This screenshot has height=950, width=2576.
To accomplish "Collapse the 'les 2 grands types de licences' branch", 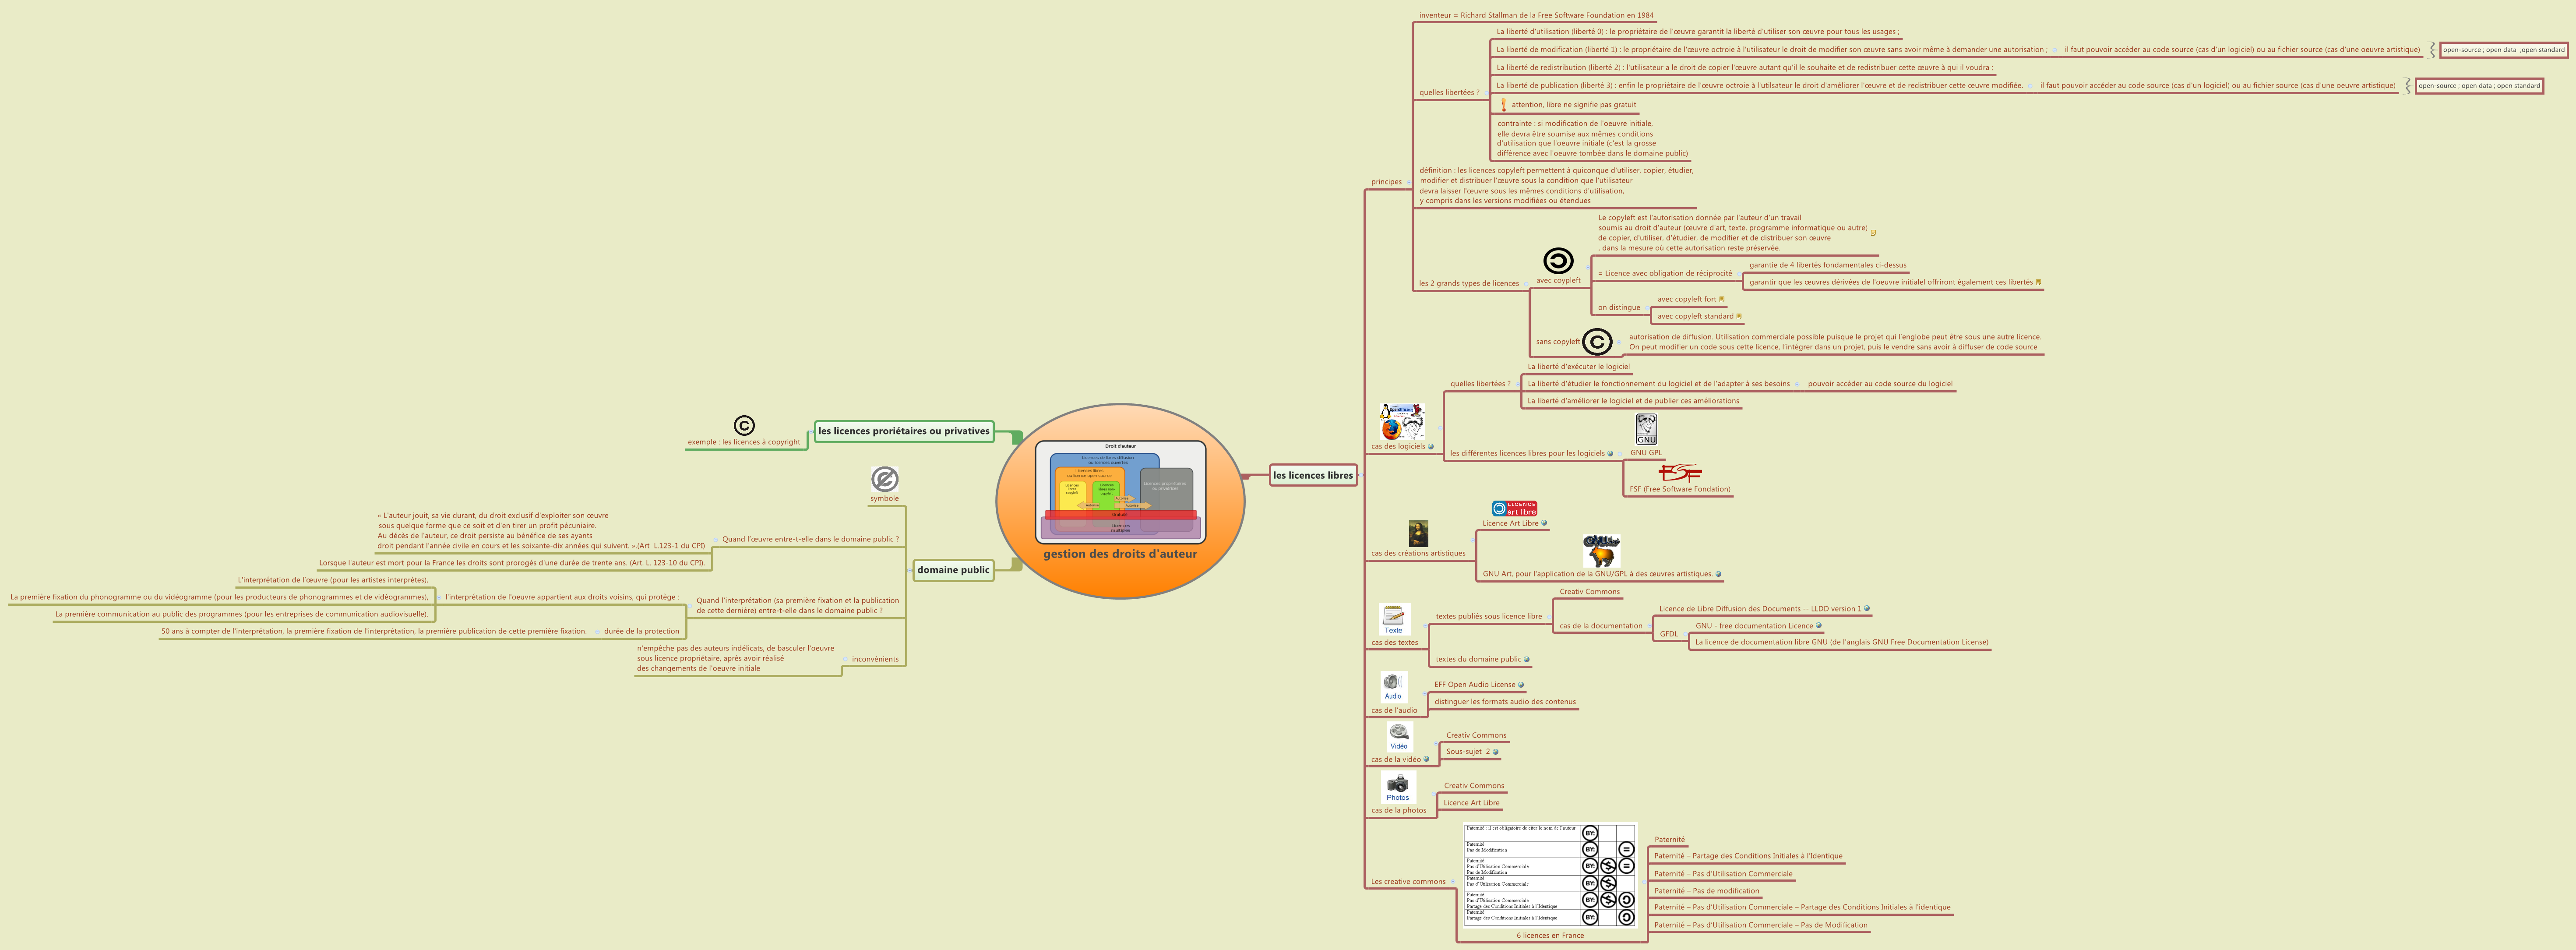I will (1526, 284).
